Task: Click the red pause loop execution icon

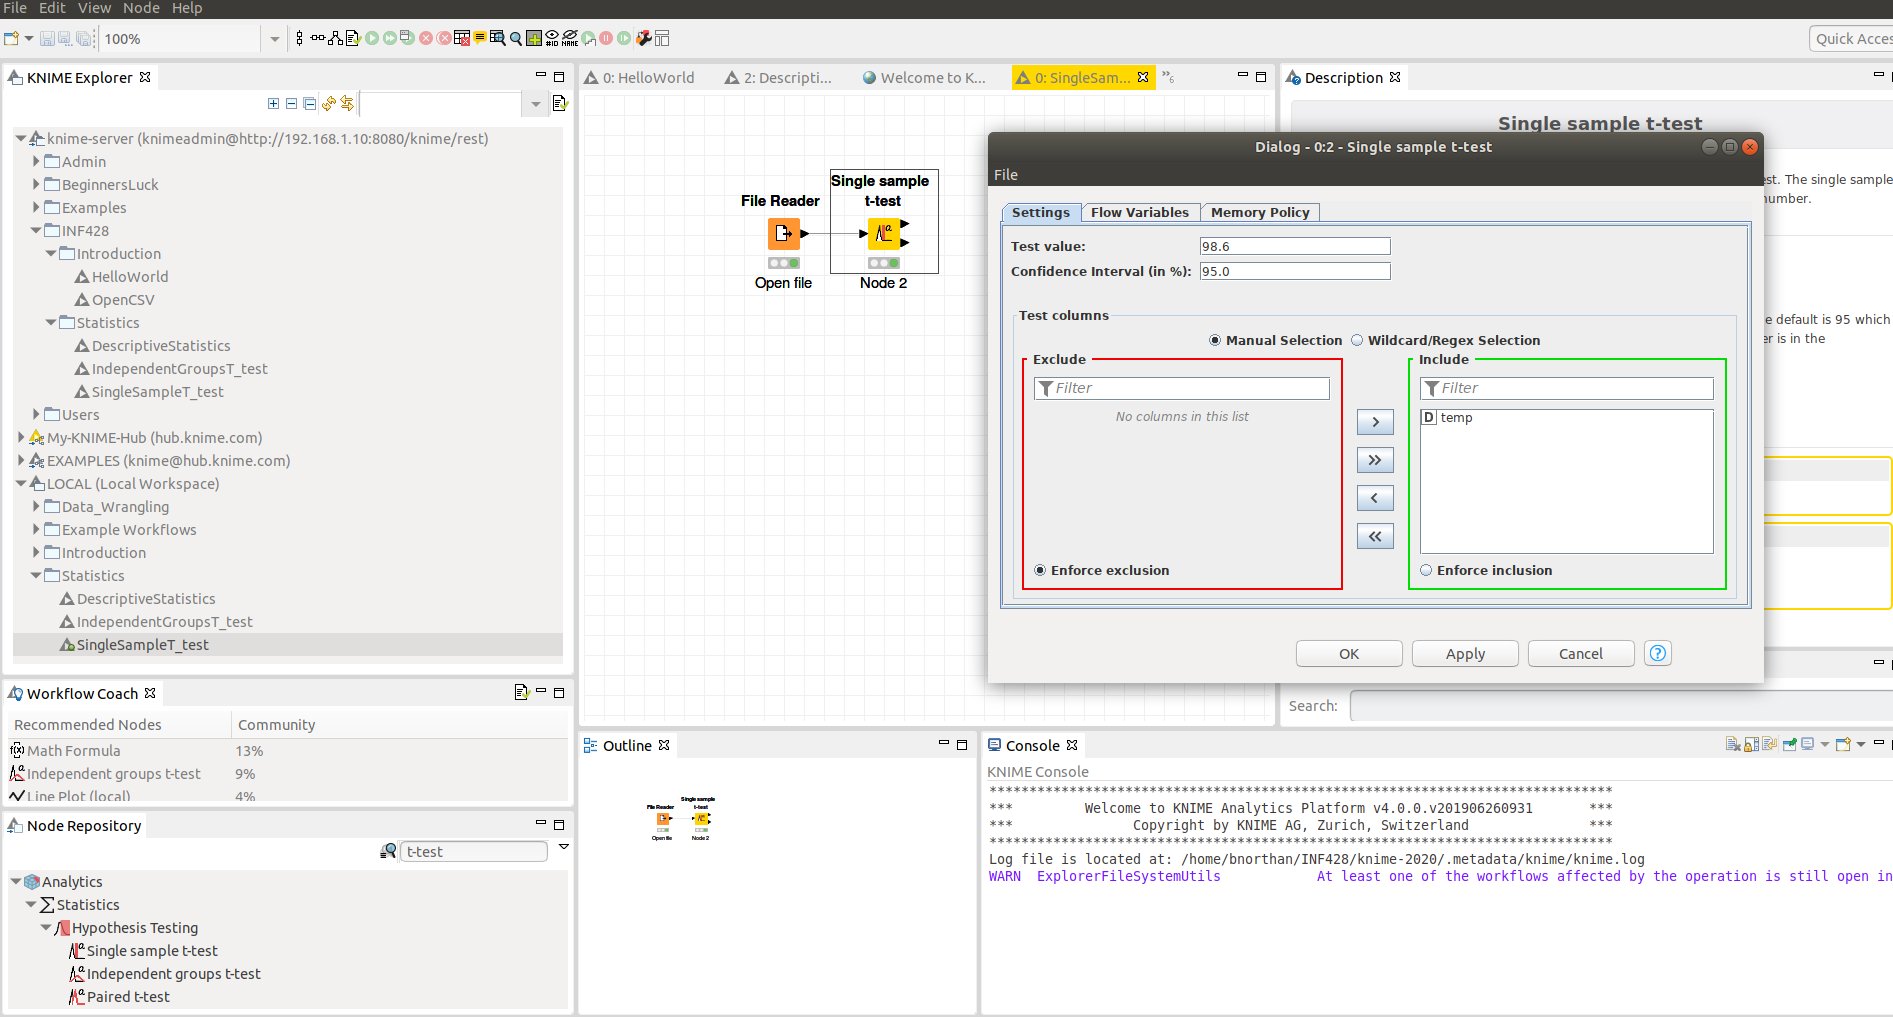Action: click(x=606, y=39)
